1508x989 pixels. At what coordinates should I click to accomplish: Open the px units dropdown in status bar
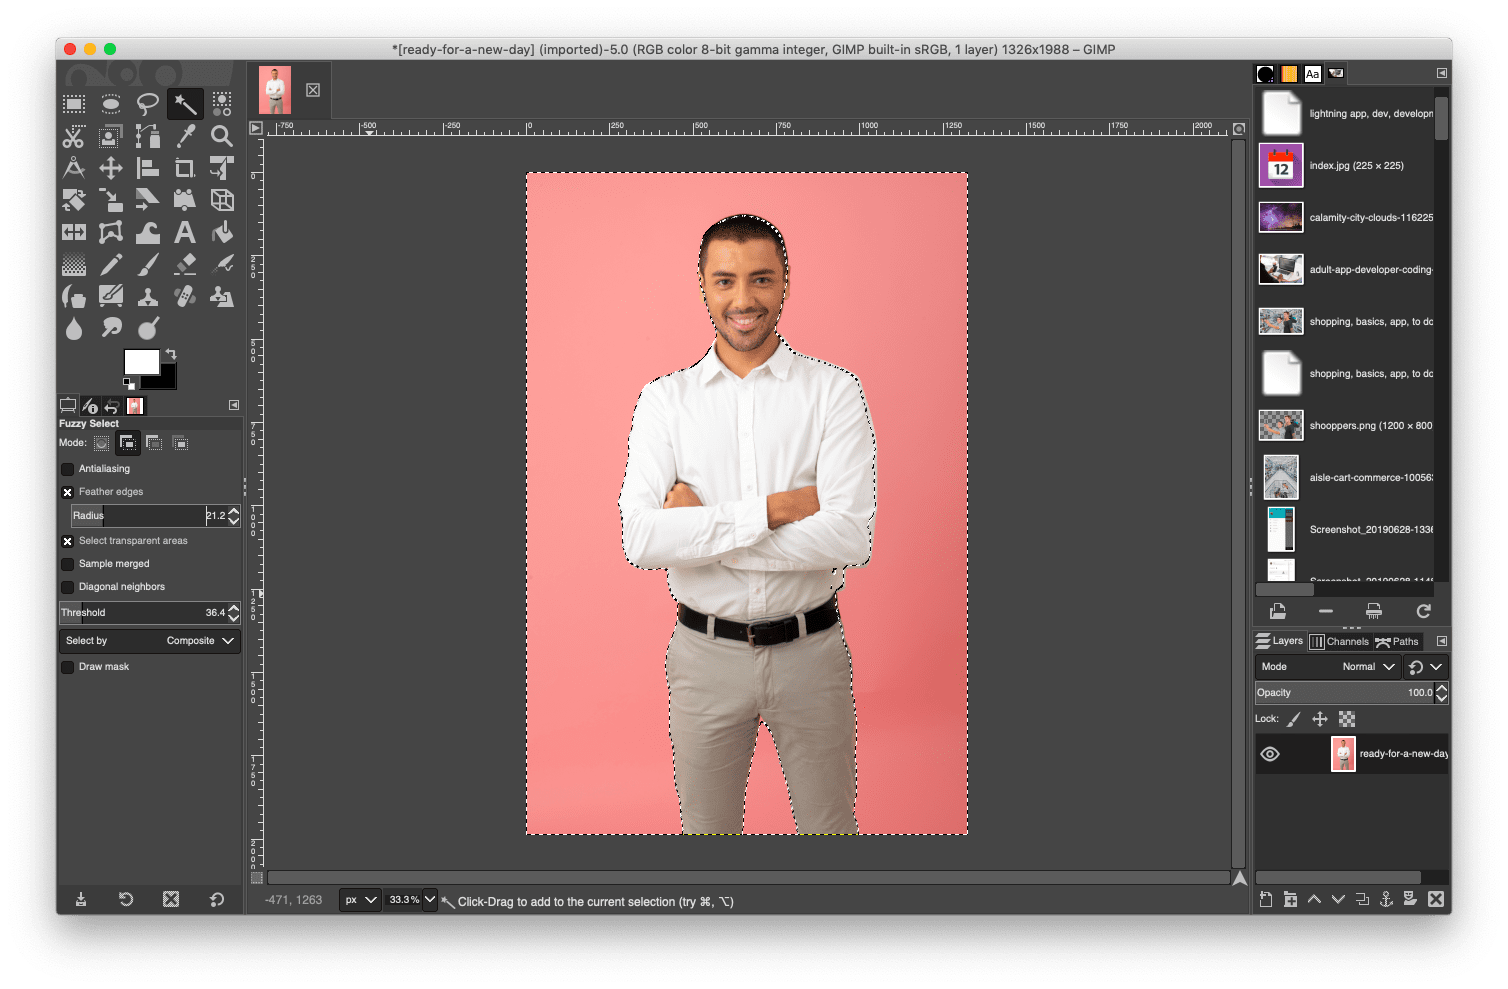tap(360, 900)
